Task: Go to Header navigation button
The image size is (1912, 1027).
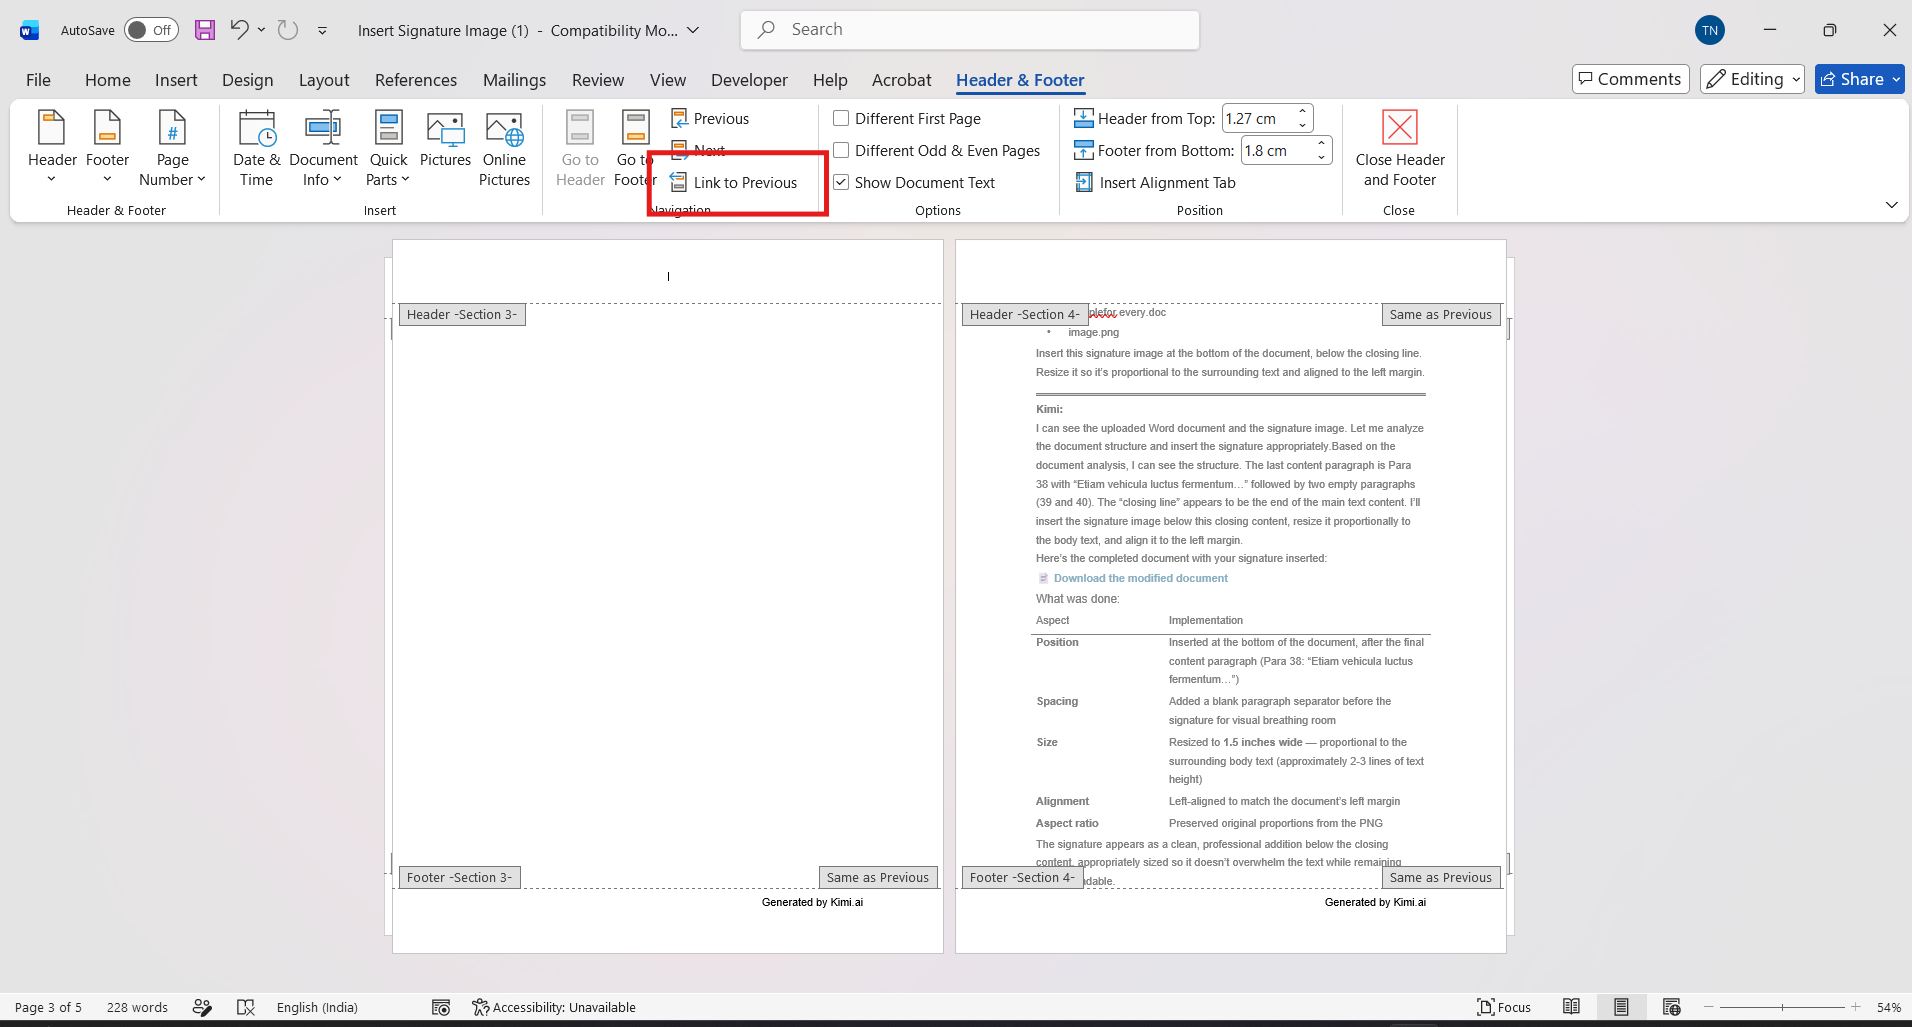Action: (x=580, y=148)
